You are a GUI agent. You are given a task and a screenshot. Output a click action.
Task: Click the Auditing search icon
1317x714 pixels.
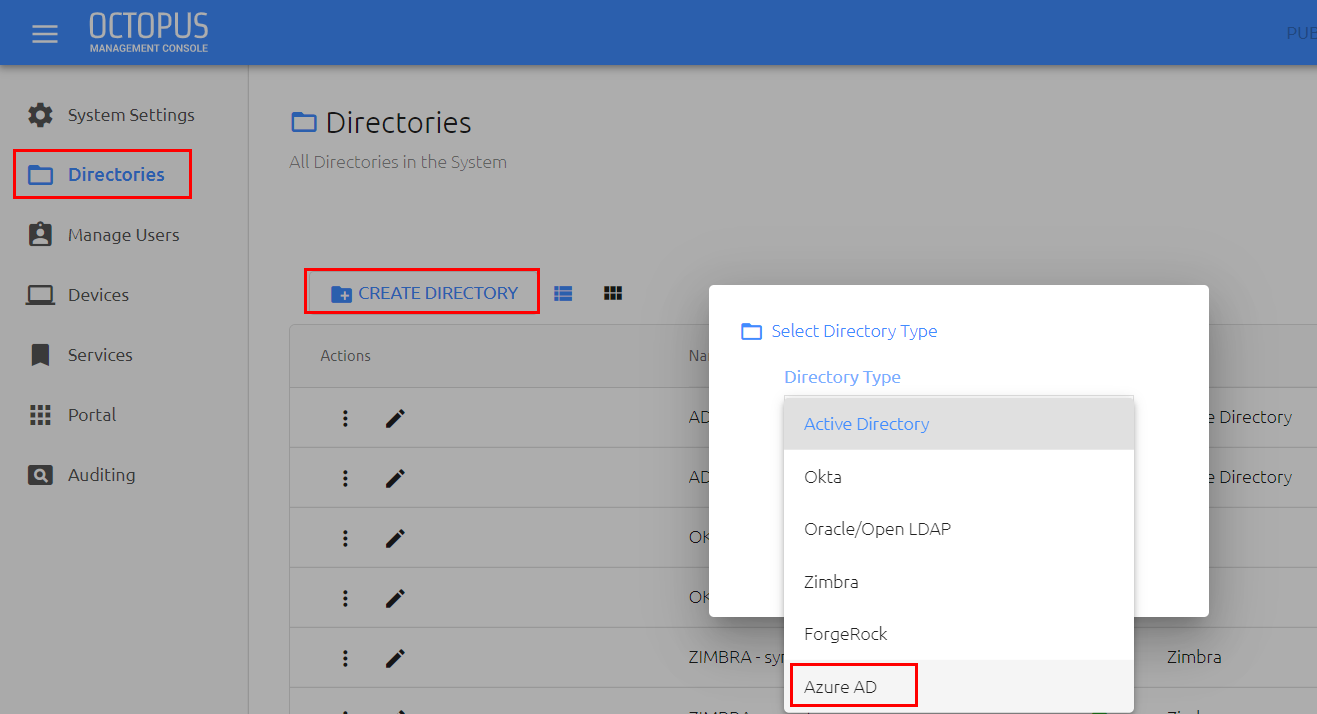(40, 475)
